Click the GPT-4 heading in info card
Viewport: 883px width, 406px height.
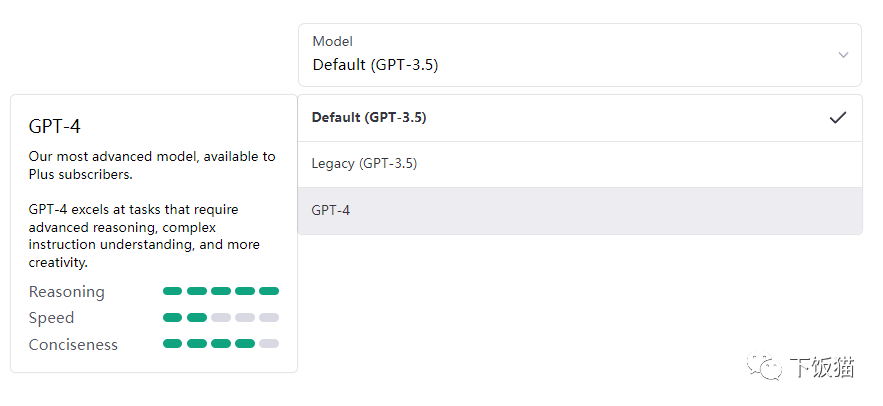[x=55, y=126]
